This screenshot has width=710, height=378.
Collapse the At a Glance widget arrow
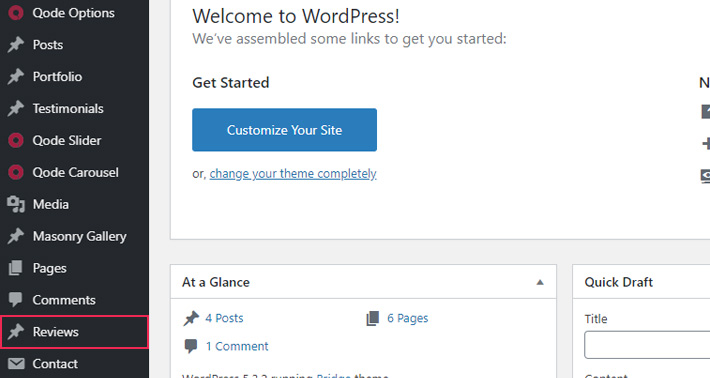540,282
